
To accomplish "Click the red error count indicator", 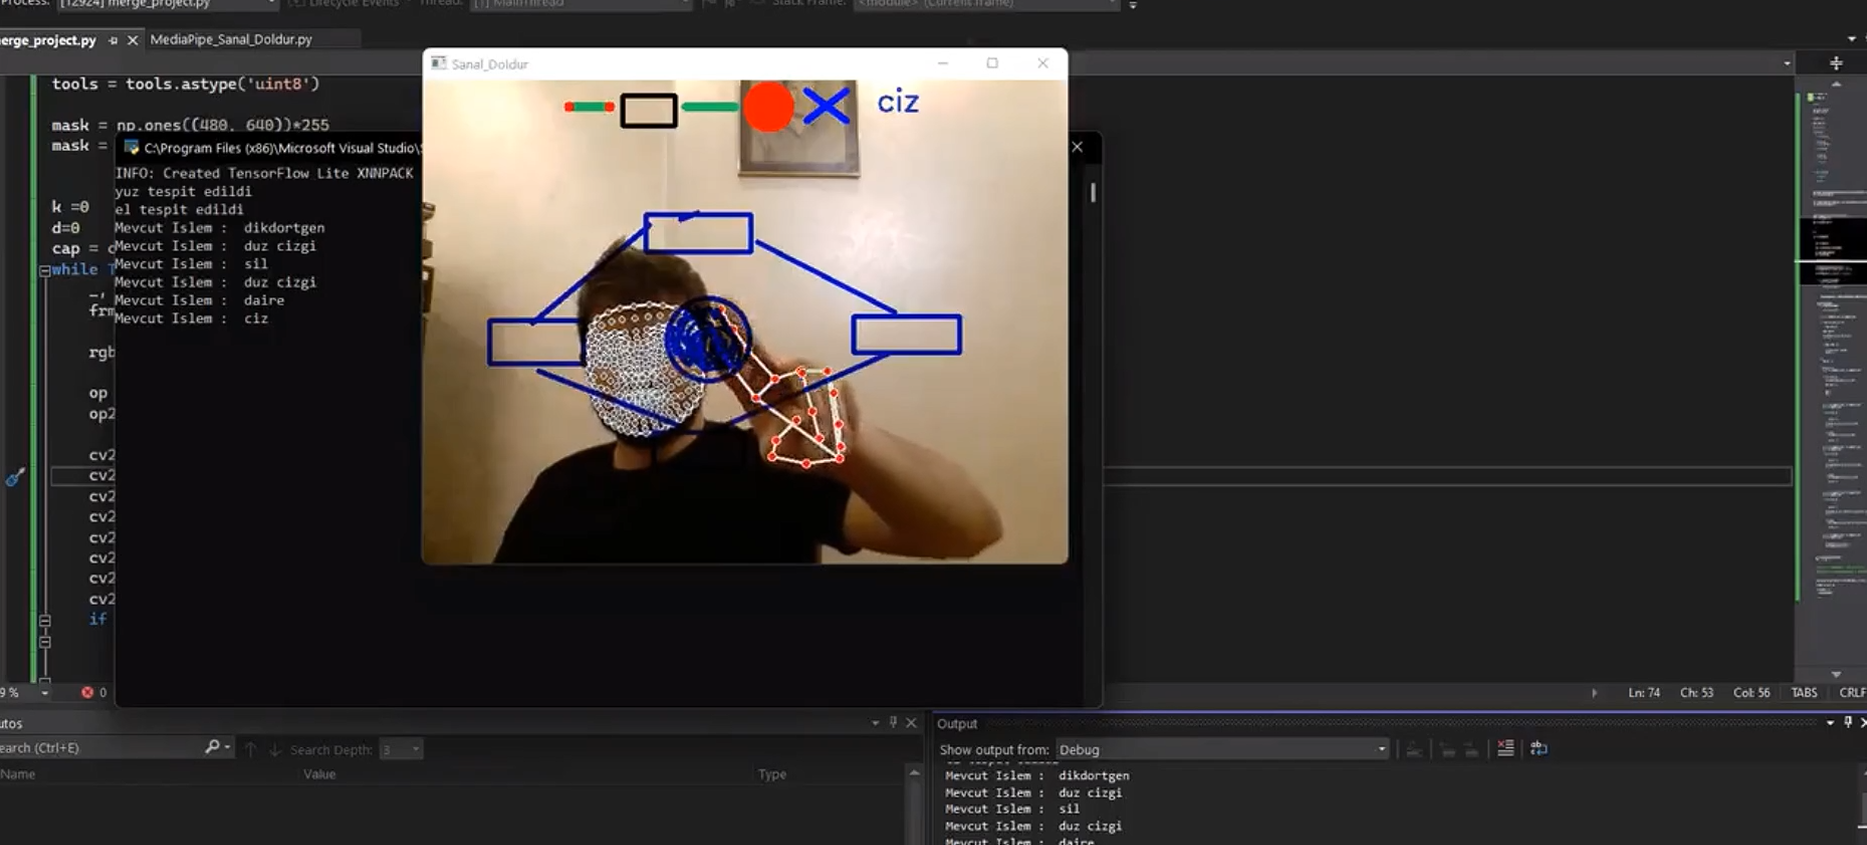I will (94, 692).
